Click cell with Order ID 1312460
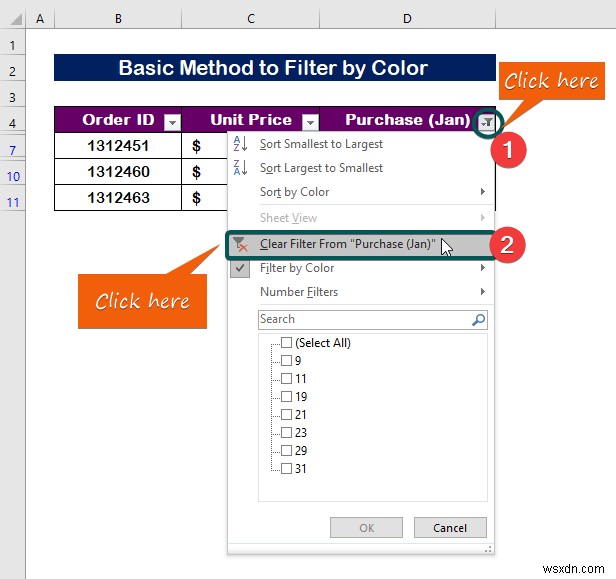The image size is (616, 579). coord(118,172)
